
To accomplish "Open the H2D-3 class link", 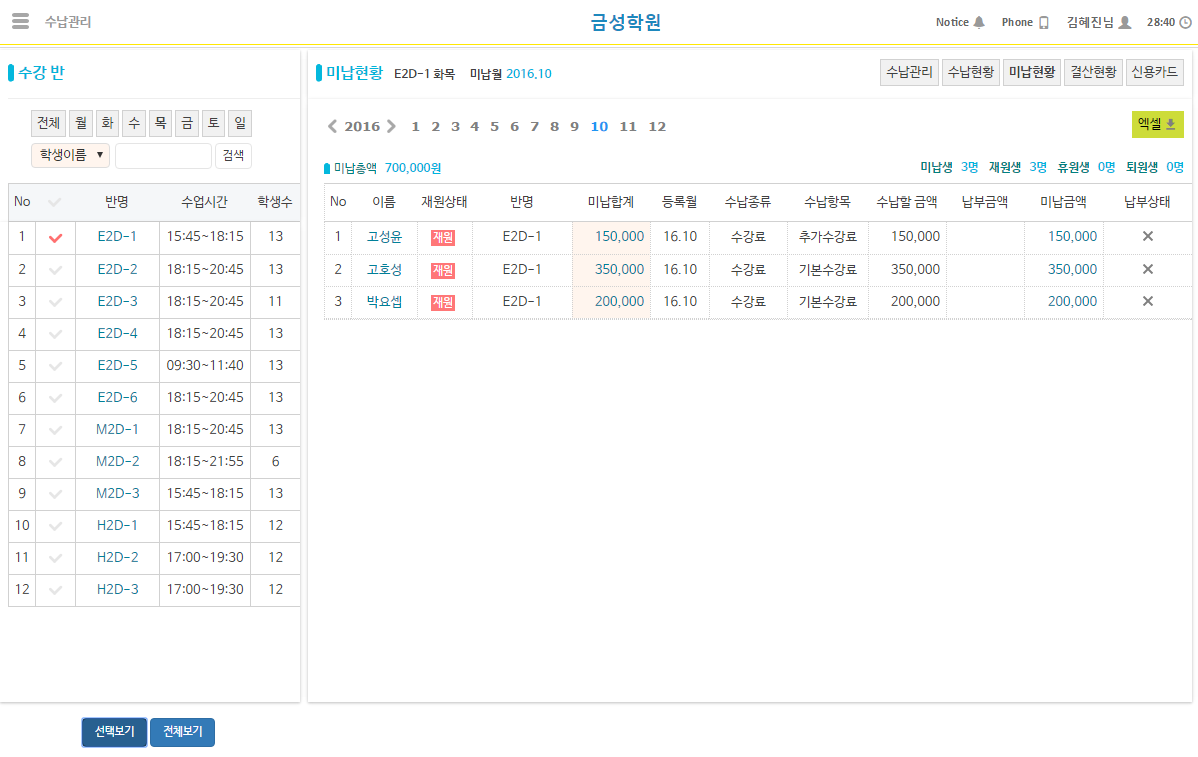I will pyautogui.click(x=118, y=590).
